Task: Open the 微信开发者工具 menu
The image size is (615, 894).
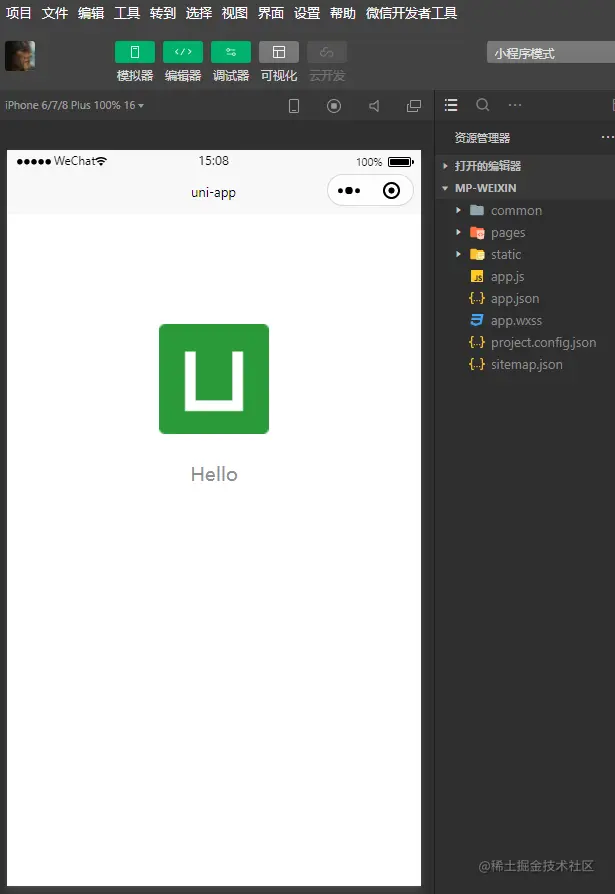Action: pos(412,13)
